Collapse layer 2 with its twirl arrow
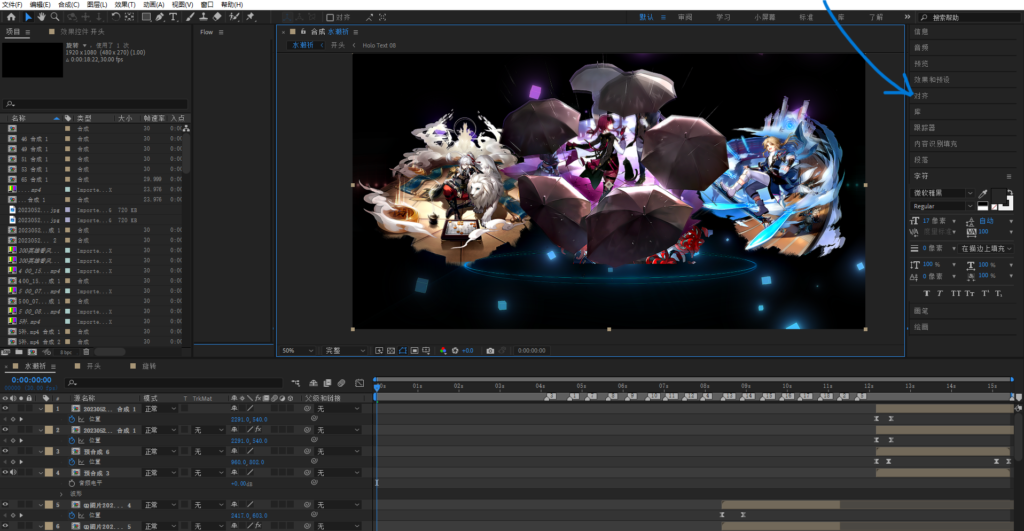 pos(40,430)
